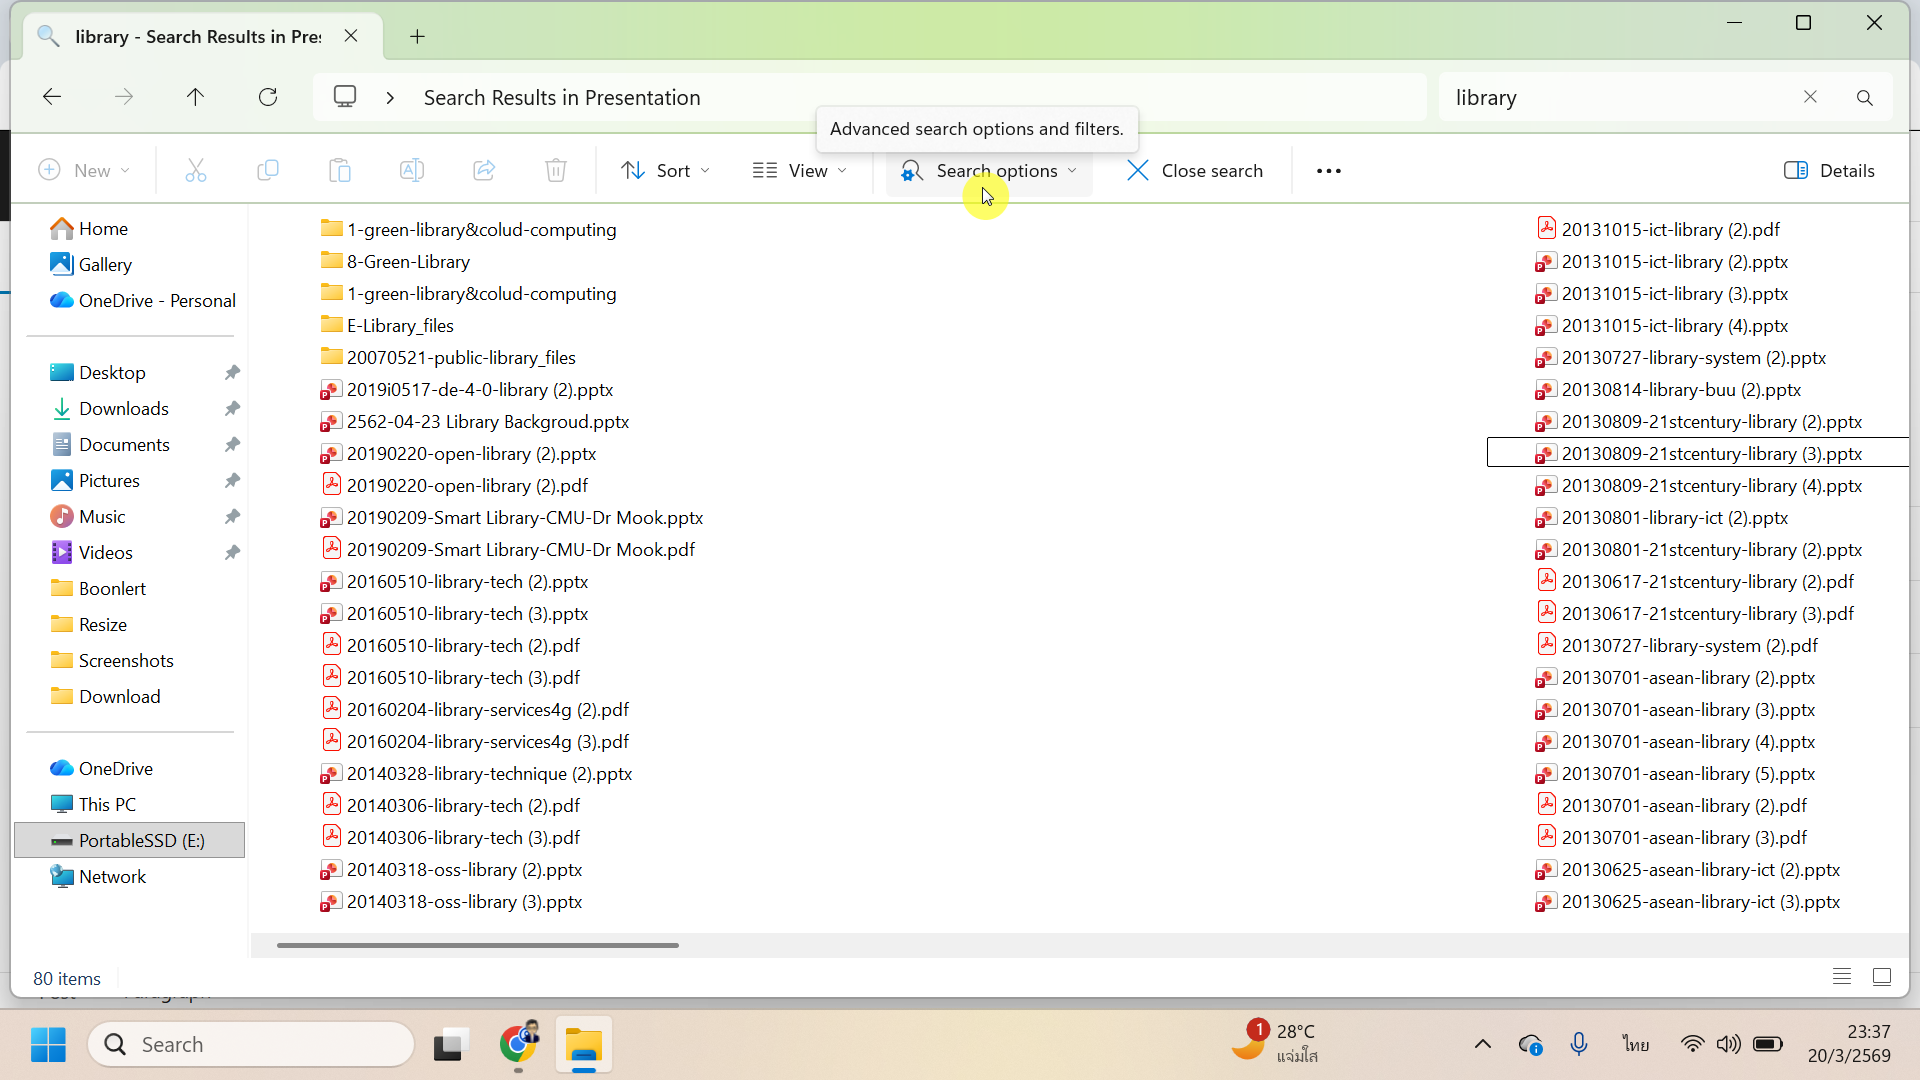The image size is (1920, 1080).
Task: Switch to details list view in status bar
Action: point(1842,977)
